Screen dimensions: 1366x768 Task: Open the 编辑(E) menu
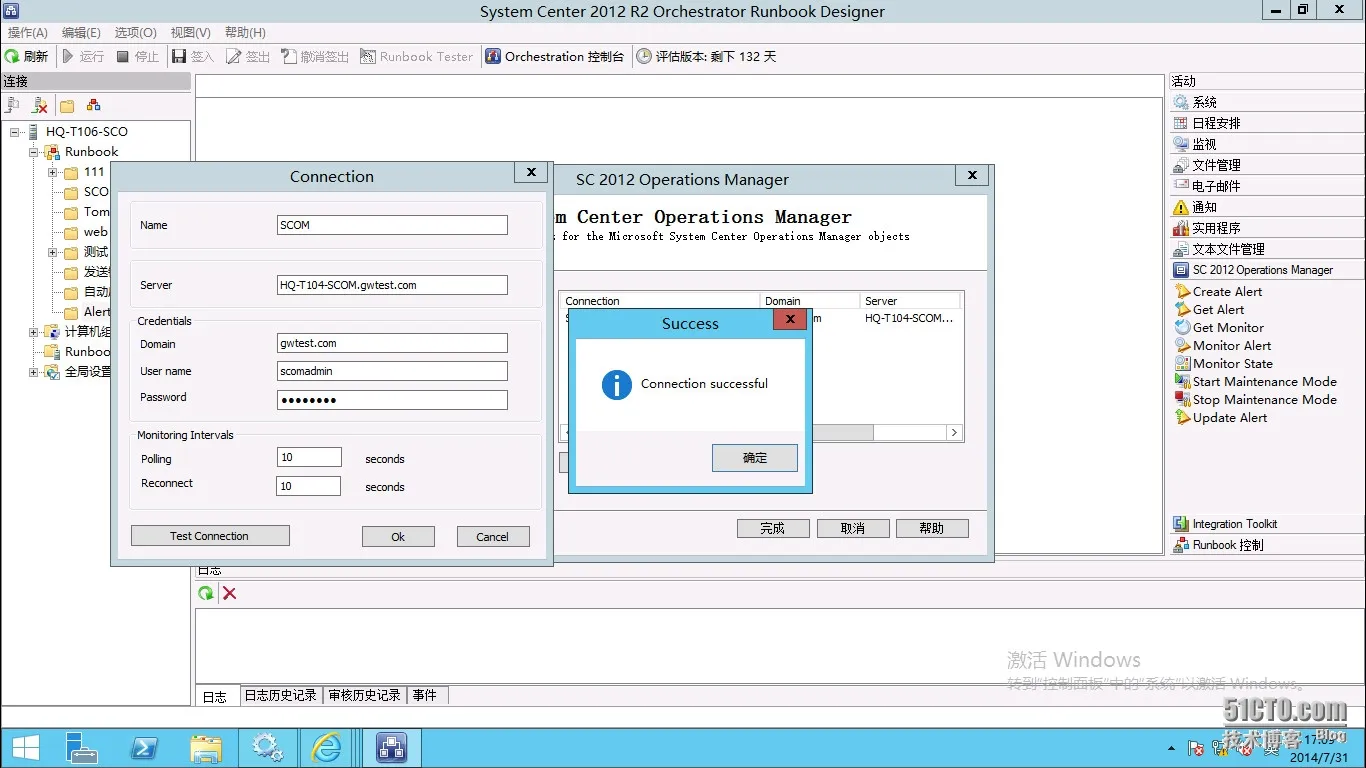81,33
